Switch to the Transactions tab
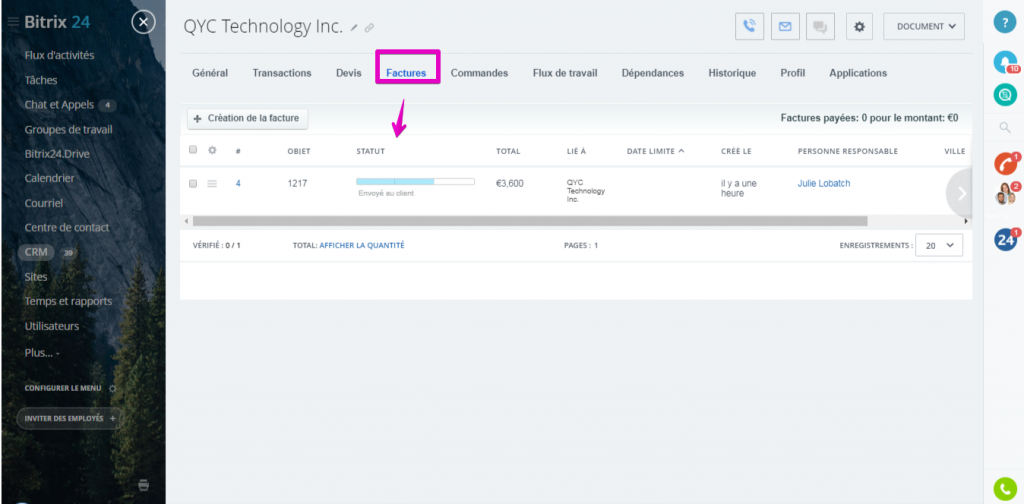The image size is (1024, 504). pos(282,73)
